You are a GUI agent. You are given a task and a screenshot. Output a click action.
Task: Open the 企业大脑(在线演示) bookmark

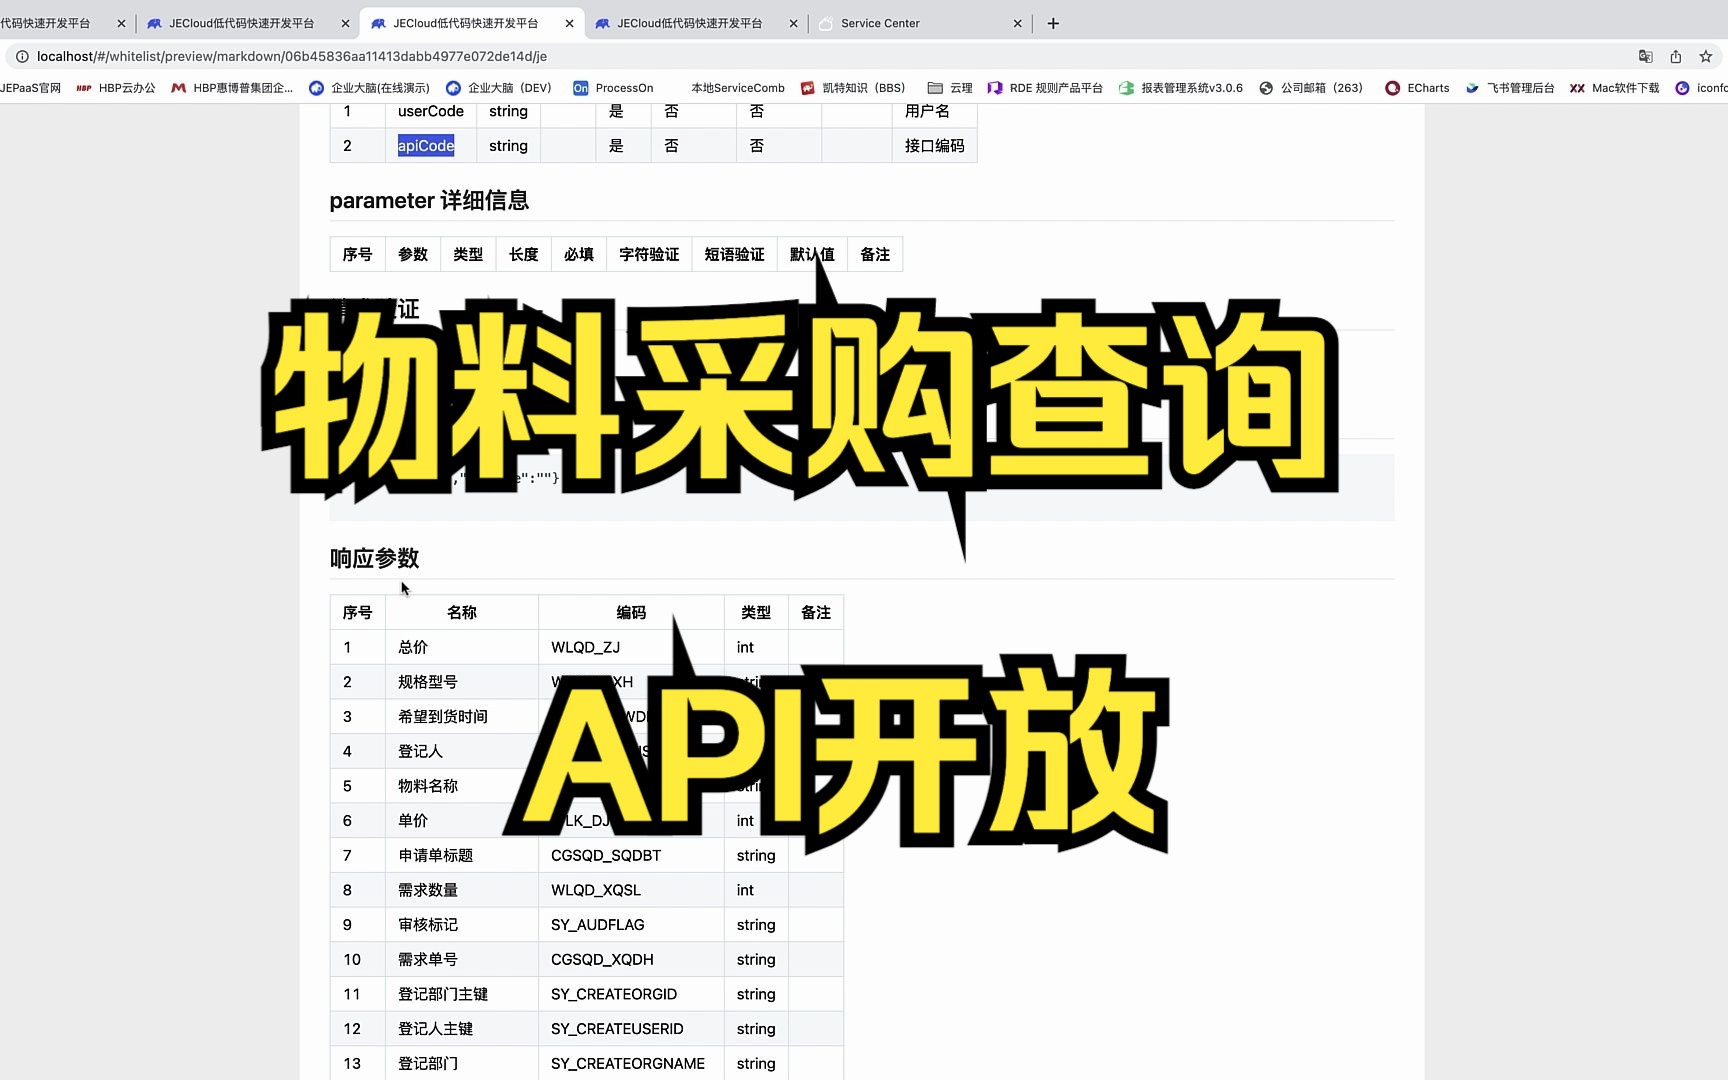[x=369, y=88]
